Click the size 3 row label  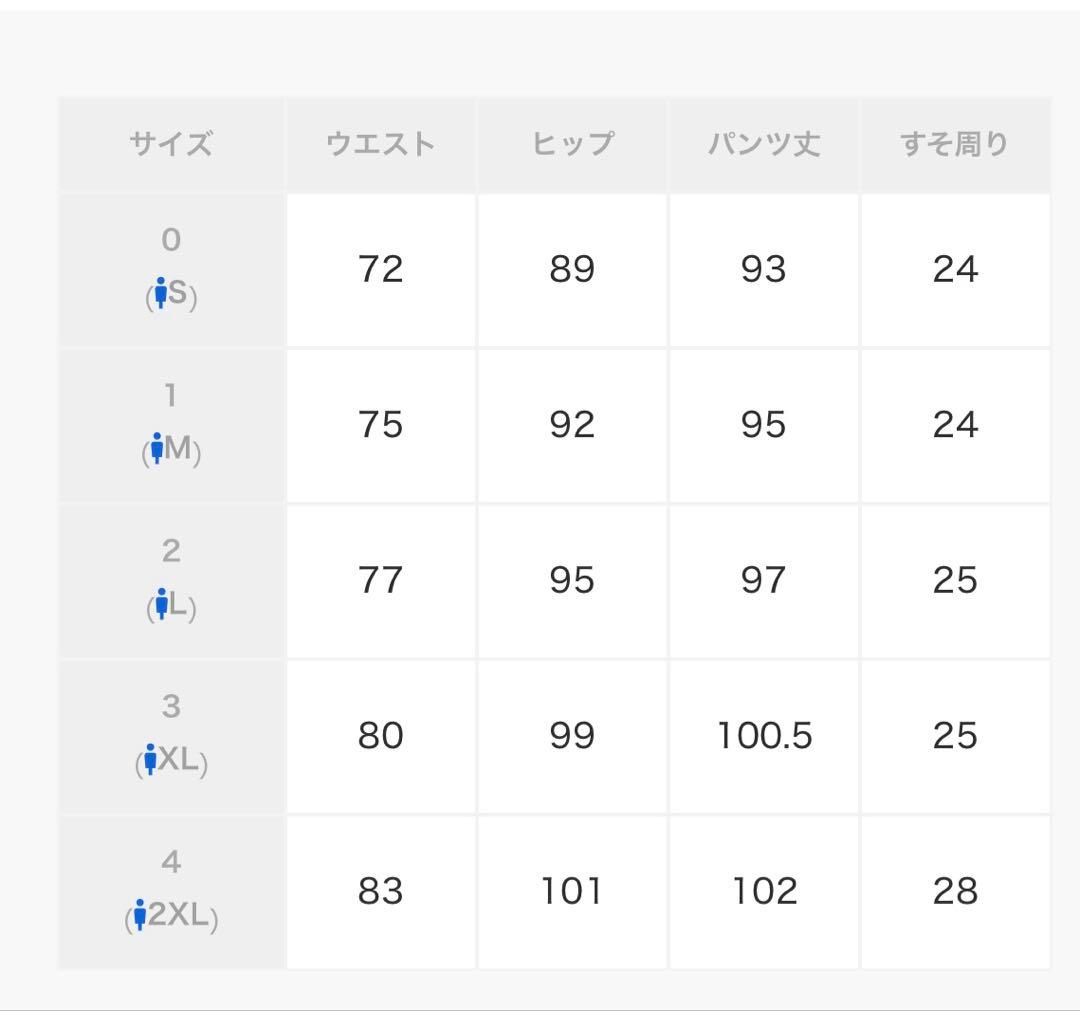click(x=171, y=706)
